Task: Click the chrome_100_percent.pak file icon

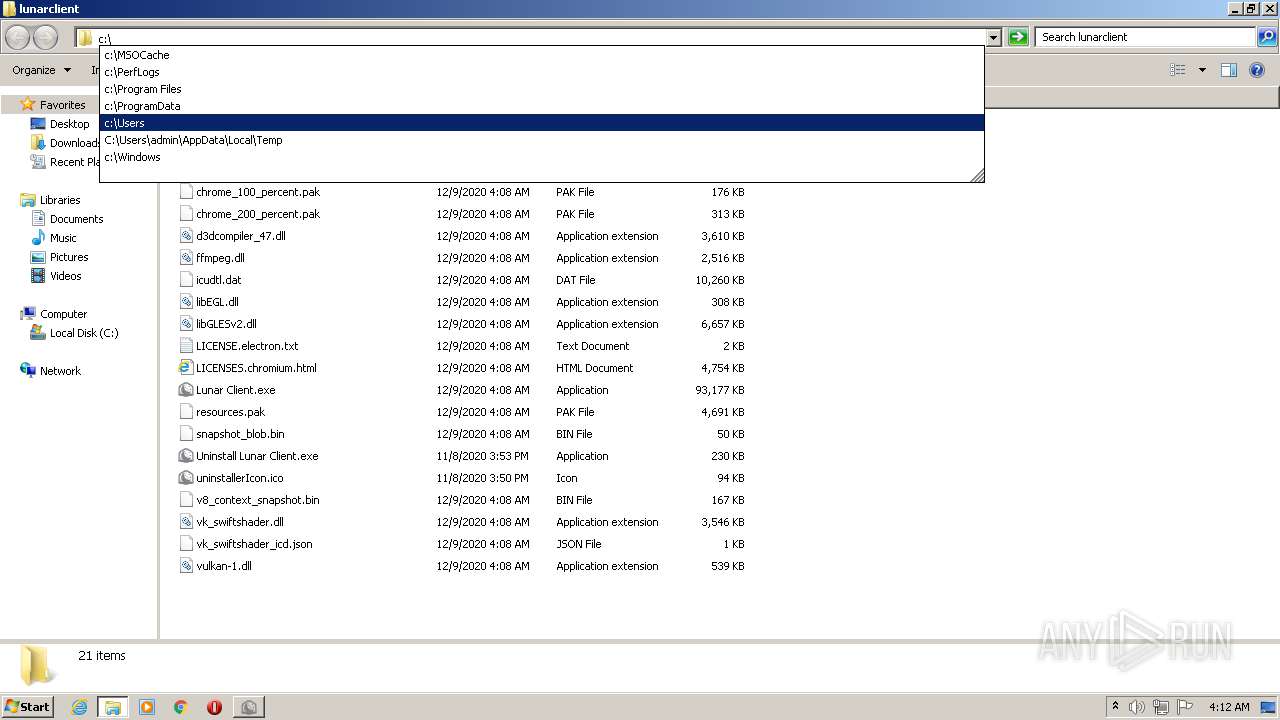Action: tap(186, 192)
